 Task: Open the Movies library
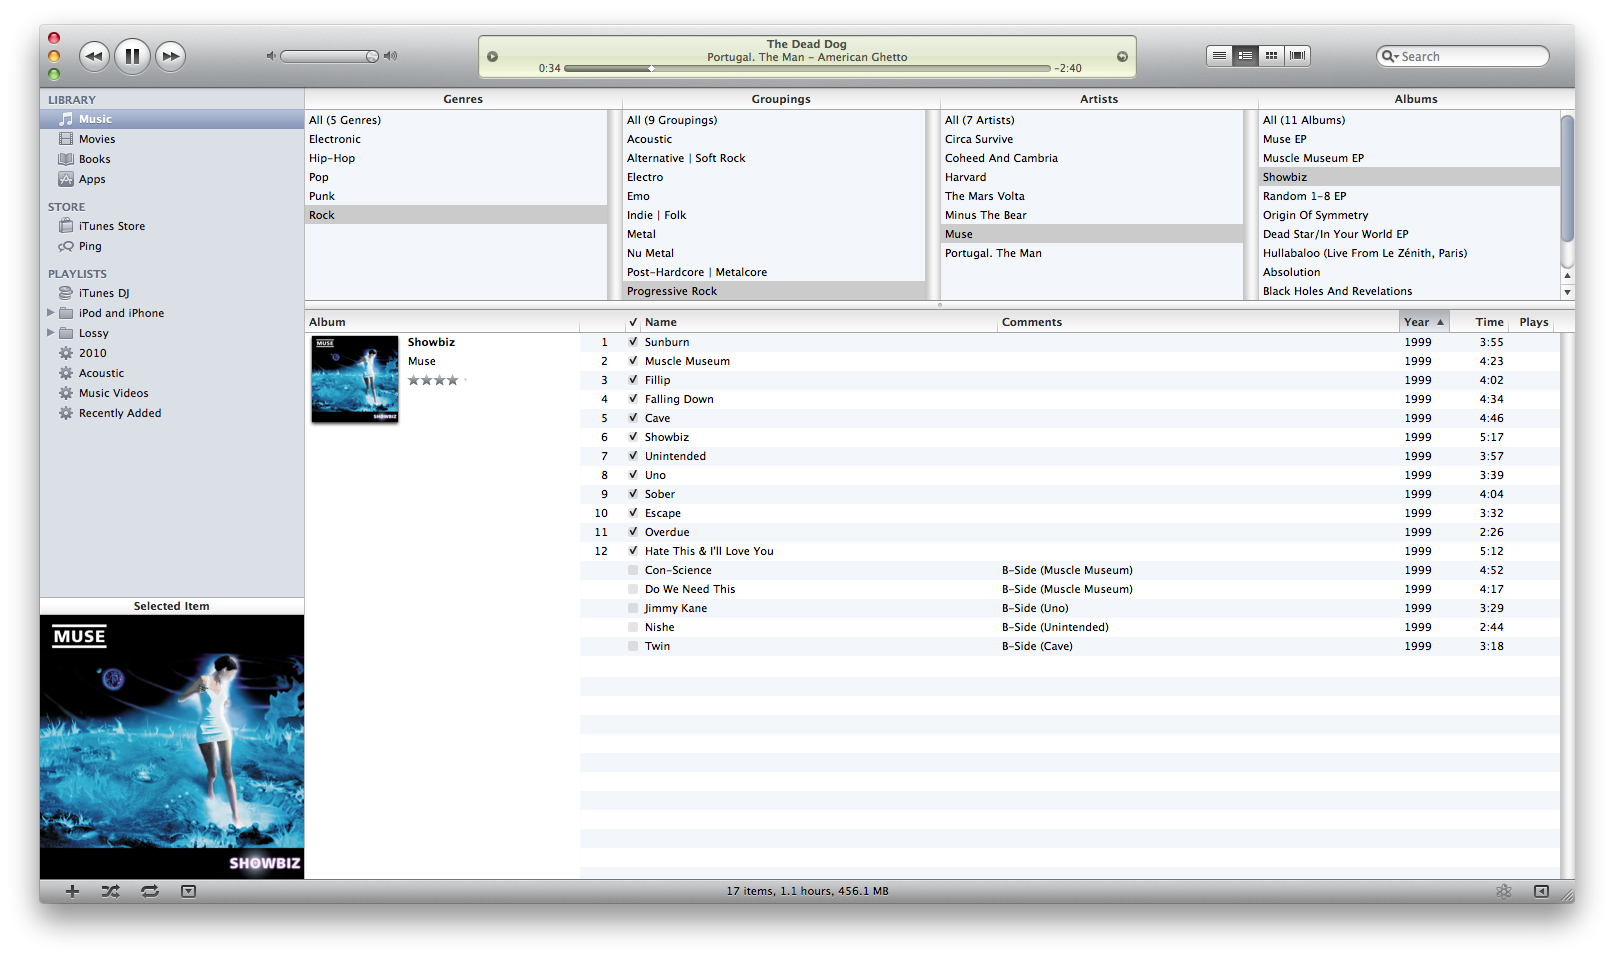click(172, 139)
